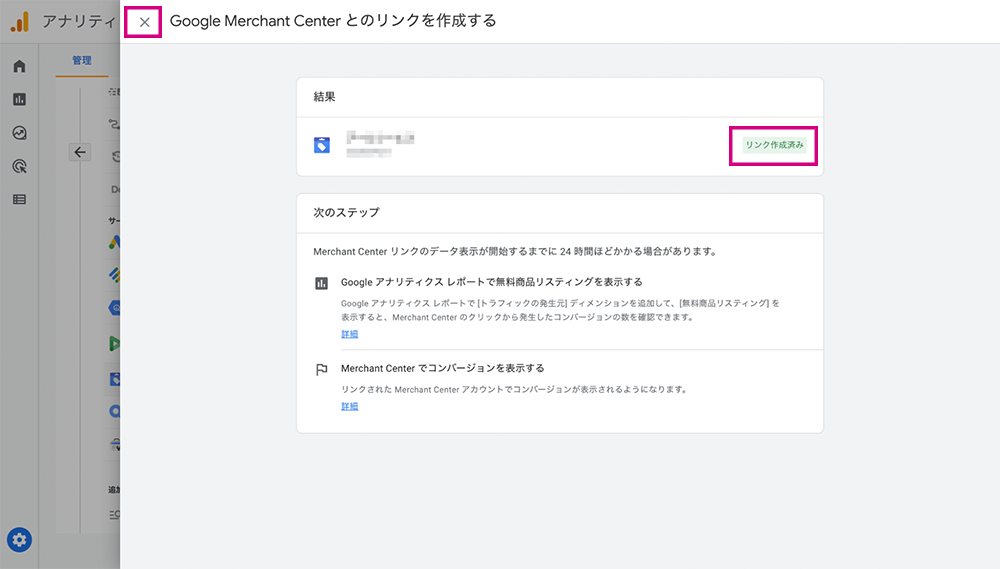1000x569 pixels.
Task: Open Admin settings gear icon
Action: (x=19, y=540)
